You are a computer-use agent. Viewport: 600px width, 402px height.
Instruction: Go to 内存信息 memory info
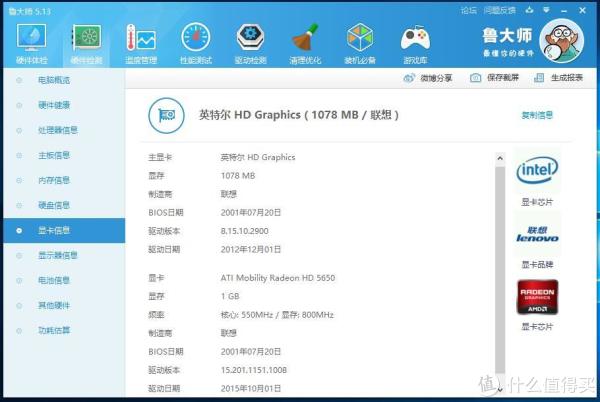54,180
